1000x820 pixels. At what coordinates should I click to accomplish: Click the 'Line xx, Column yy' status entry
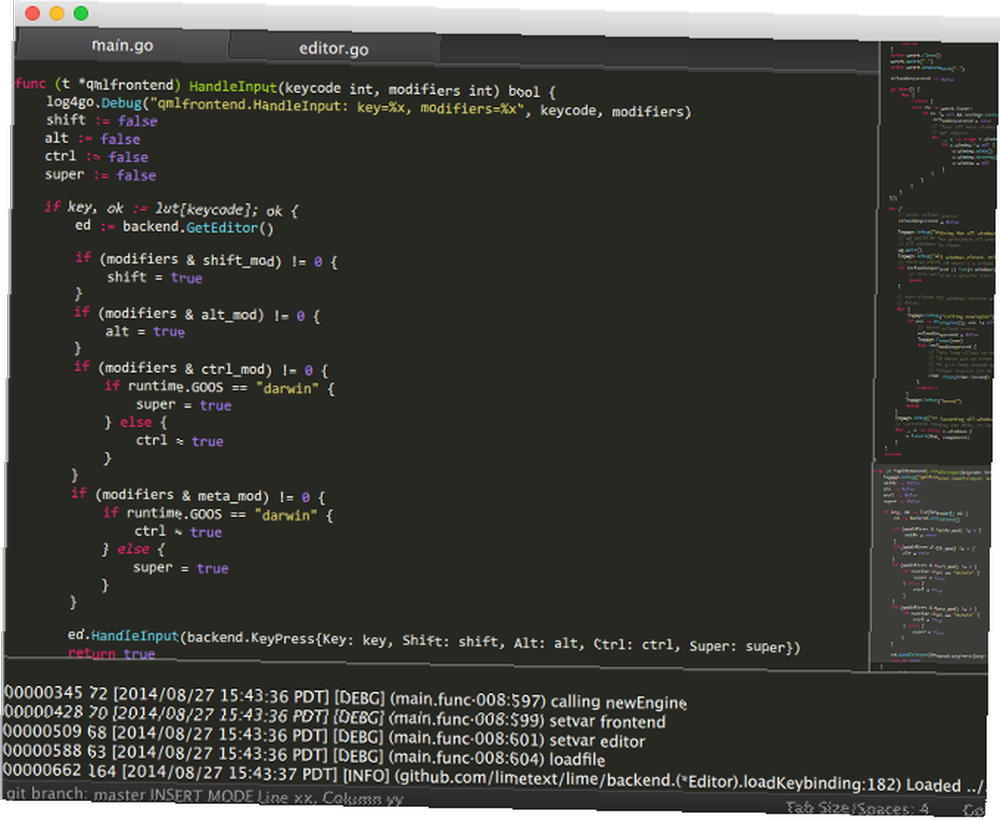(x=330, y=797)
